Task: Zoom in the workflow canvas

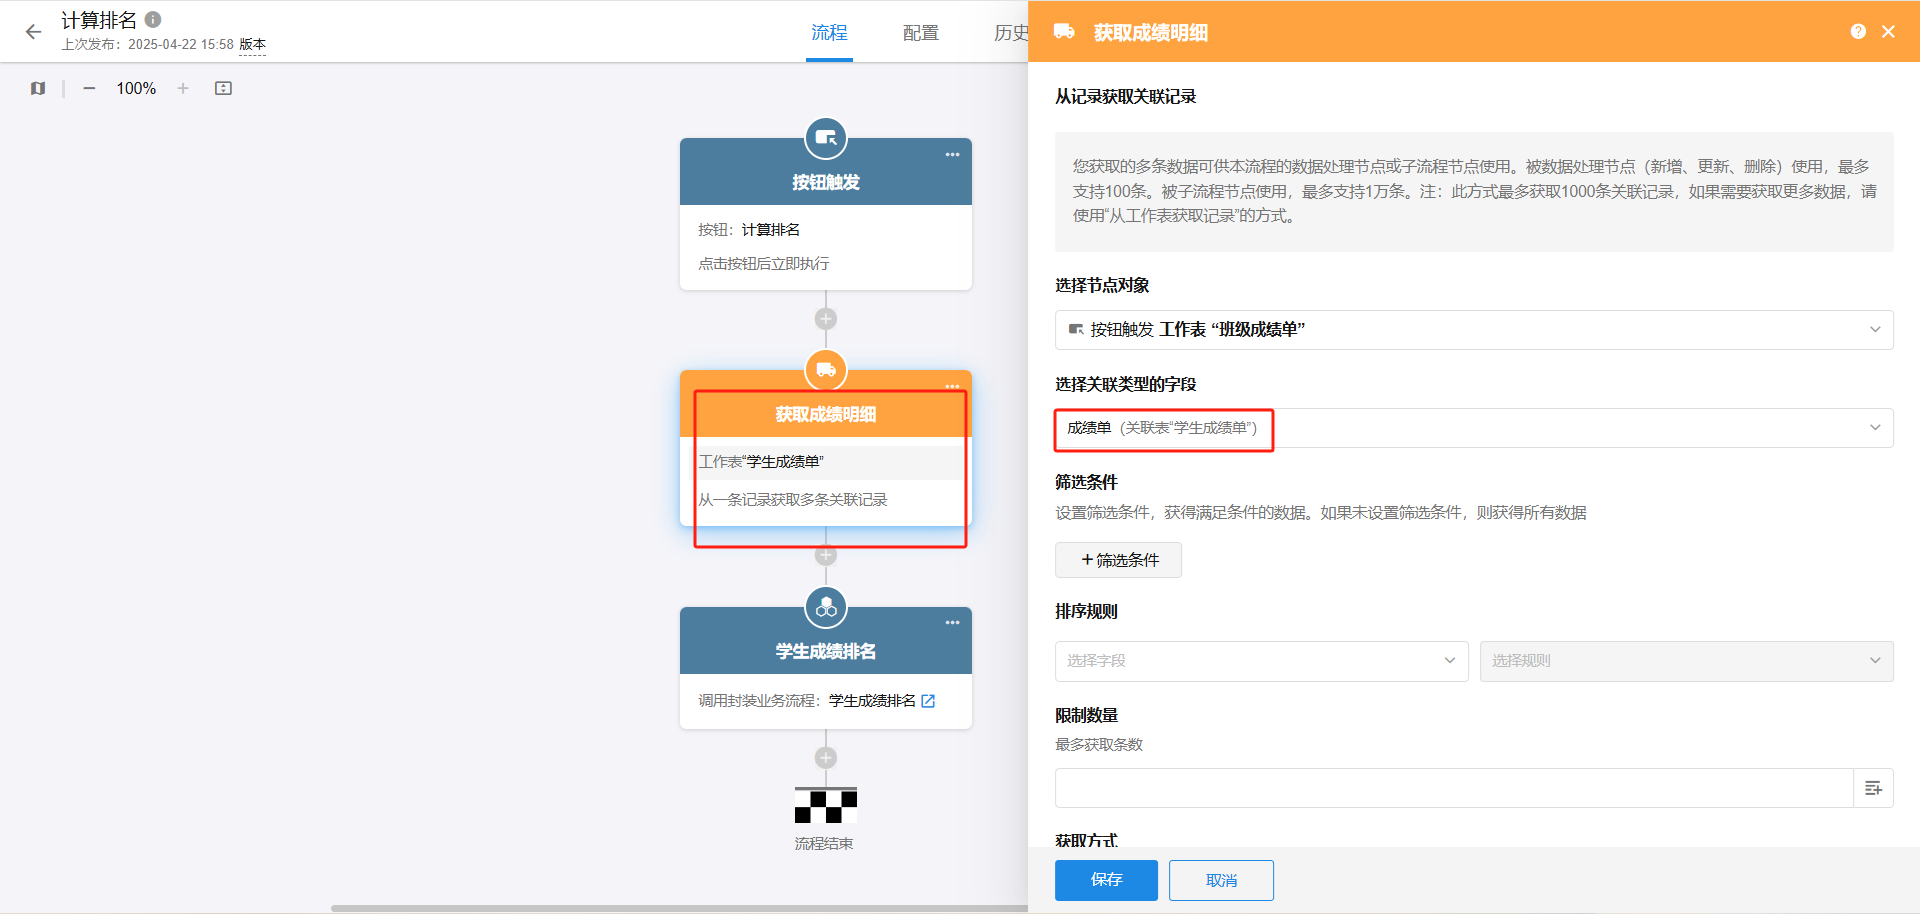Action: (x=183, y=88)
